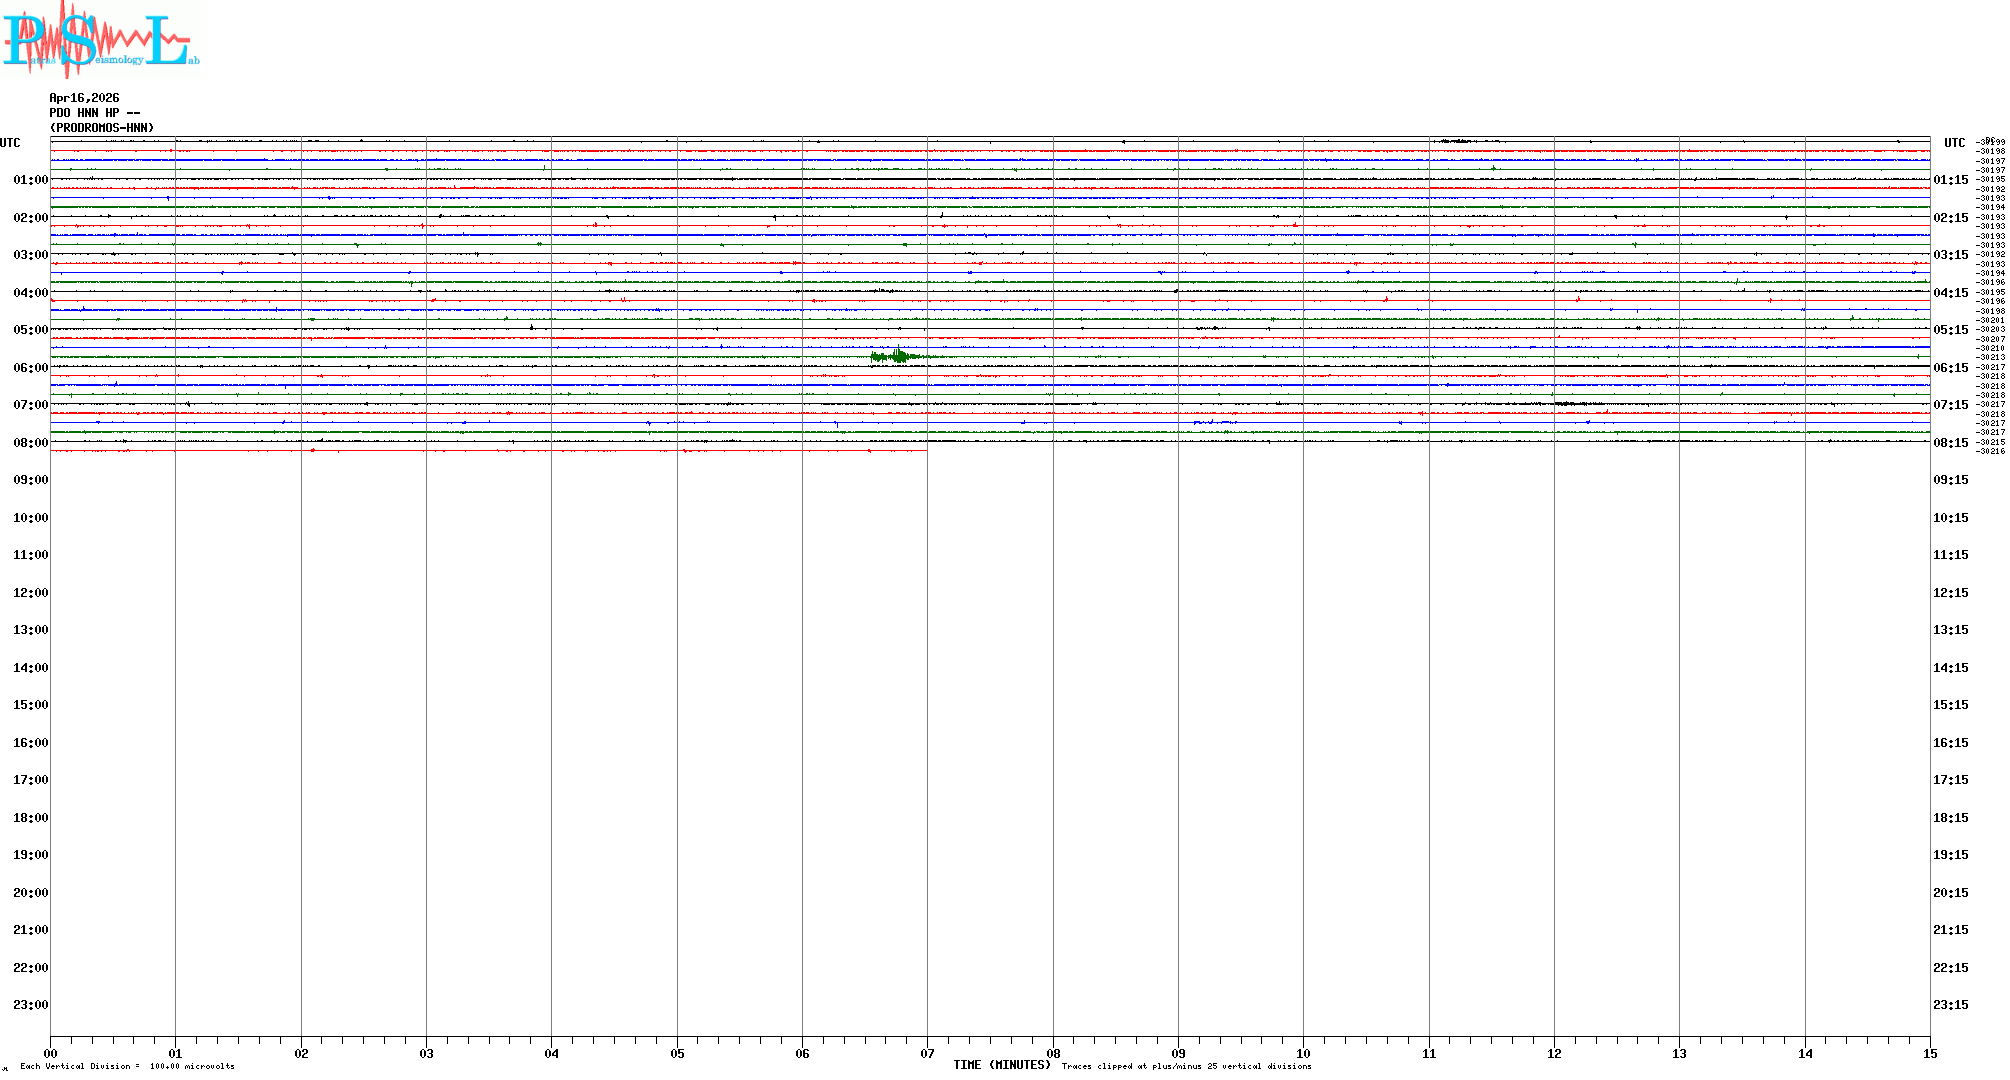The height and width of the screenshot is (1080, 2010).
Task: Click the 12:00 hour label on left
Action: [30, 593]
